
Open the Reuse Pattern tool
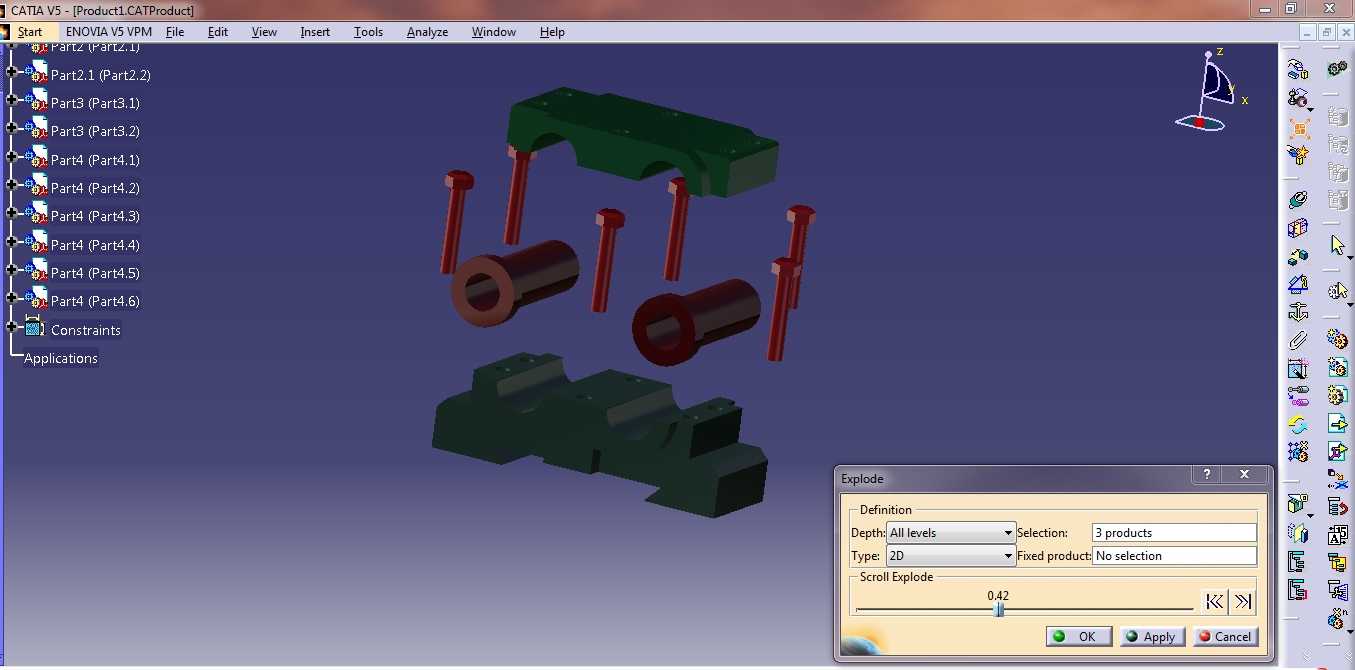point(1298,451)
